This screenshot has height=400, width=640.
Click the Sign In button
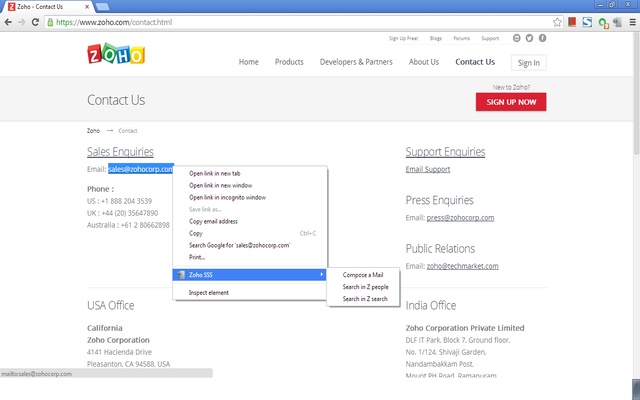(529, 62)
